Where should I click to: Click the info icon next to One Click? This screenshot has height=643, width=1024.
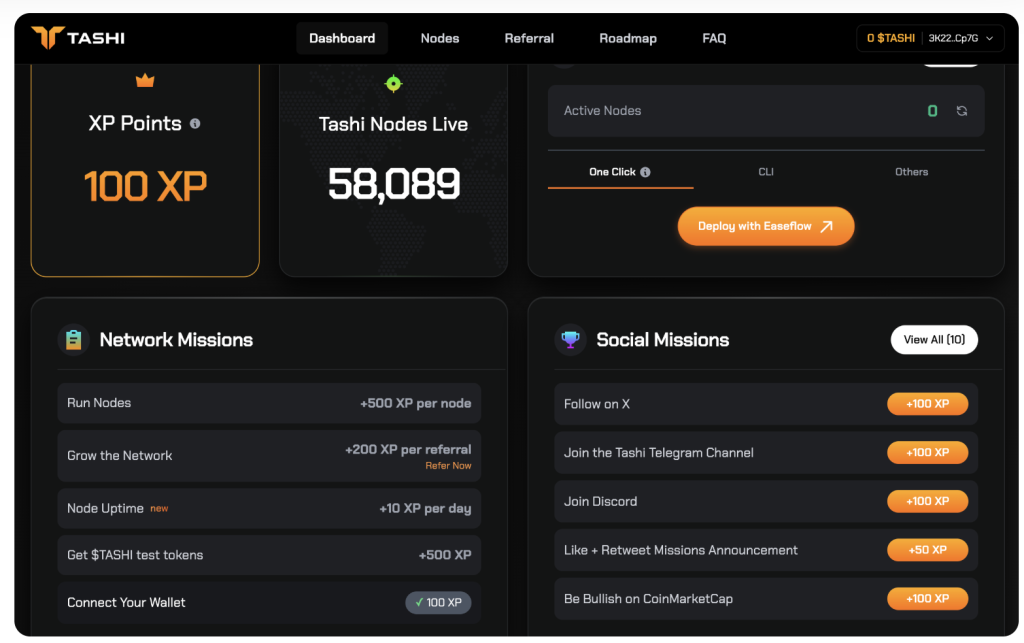(645, 172)
